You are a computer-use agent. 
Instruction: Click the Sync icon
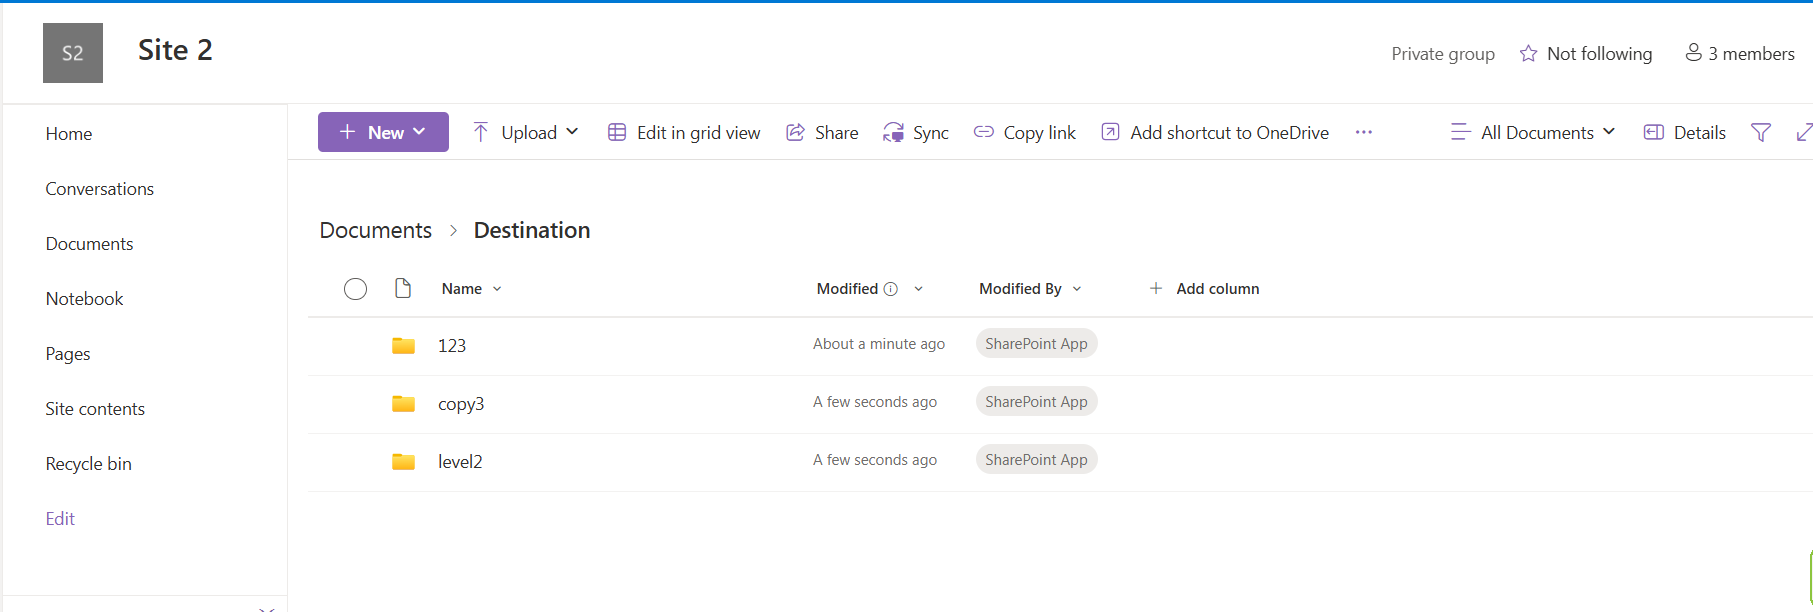tap(893, 132)
